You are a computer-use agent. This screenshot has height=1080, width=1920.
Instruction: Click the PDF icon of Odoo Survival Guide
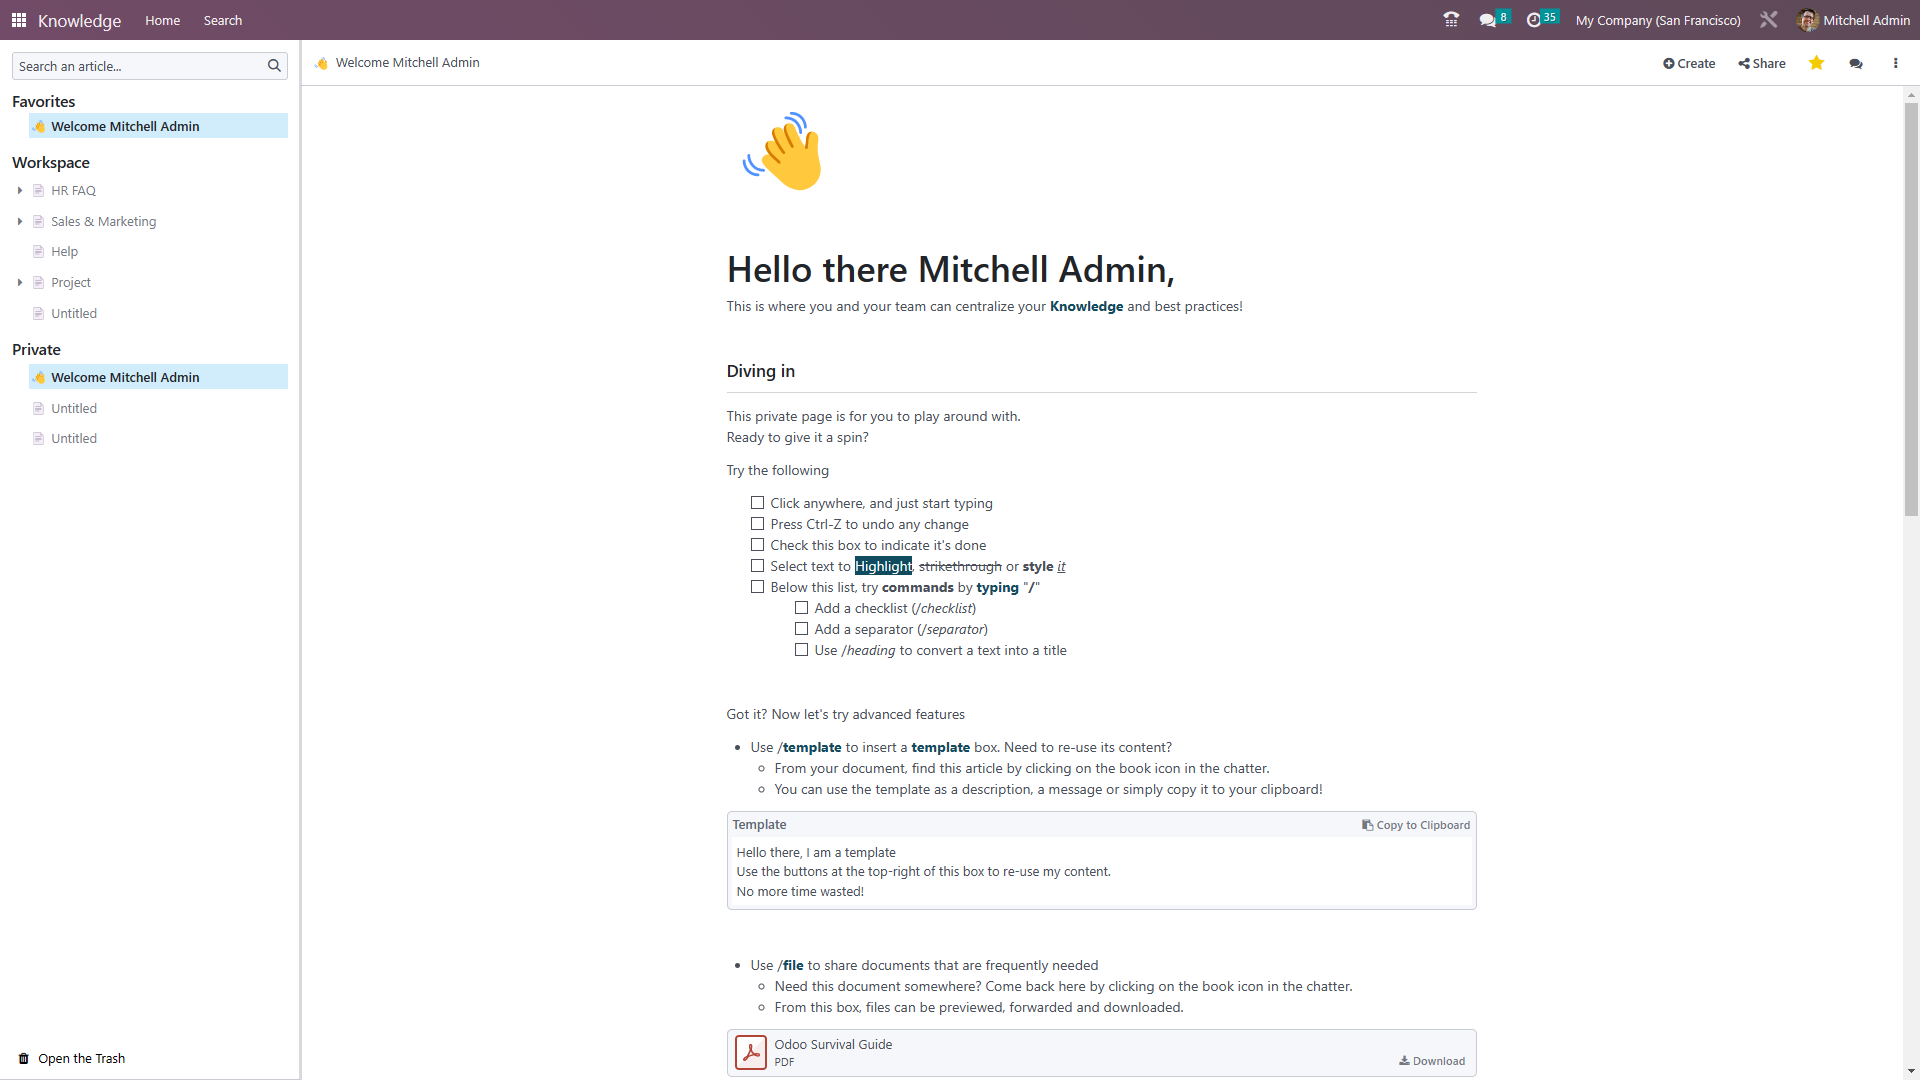751,1052
